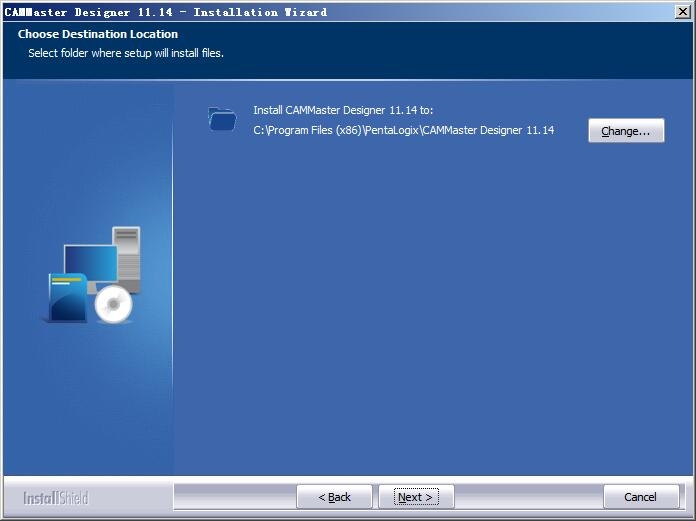Screen dimensions: 696x521
Task: Click the left sidebar panel above the illustration
Action: [88, 150]
